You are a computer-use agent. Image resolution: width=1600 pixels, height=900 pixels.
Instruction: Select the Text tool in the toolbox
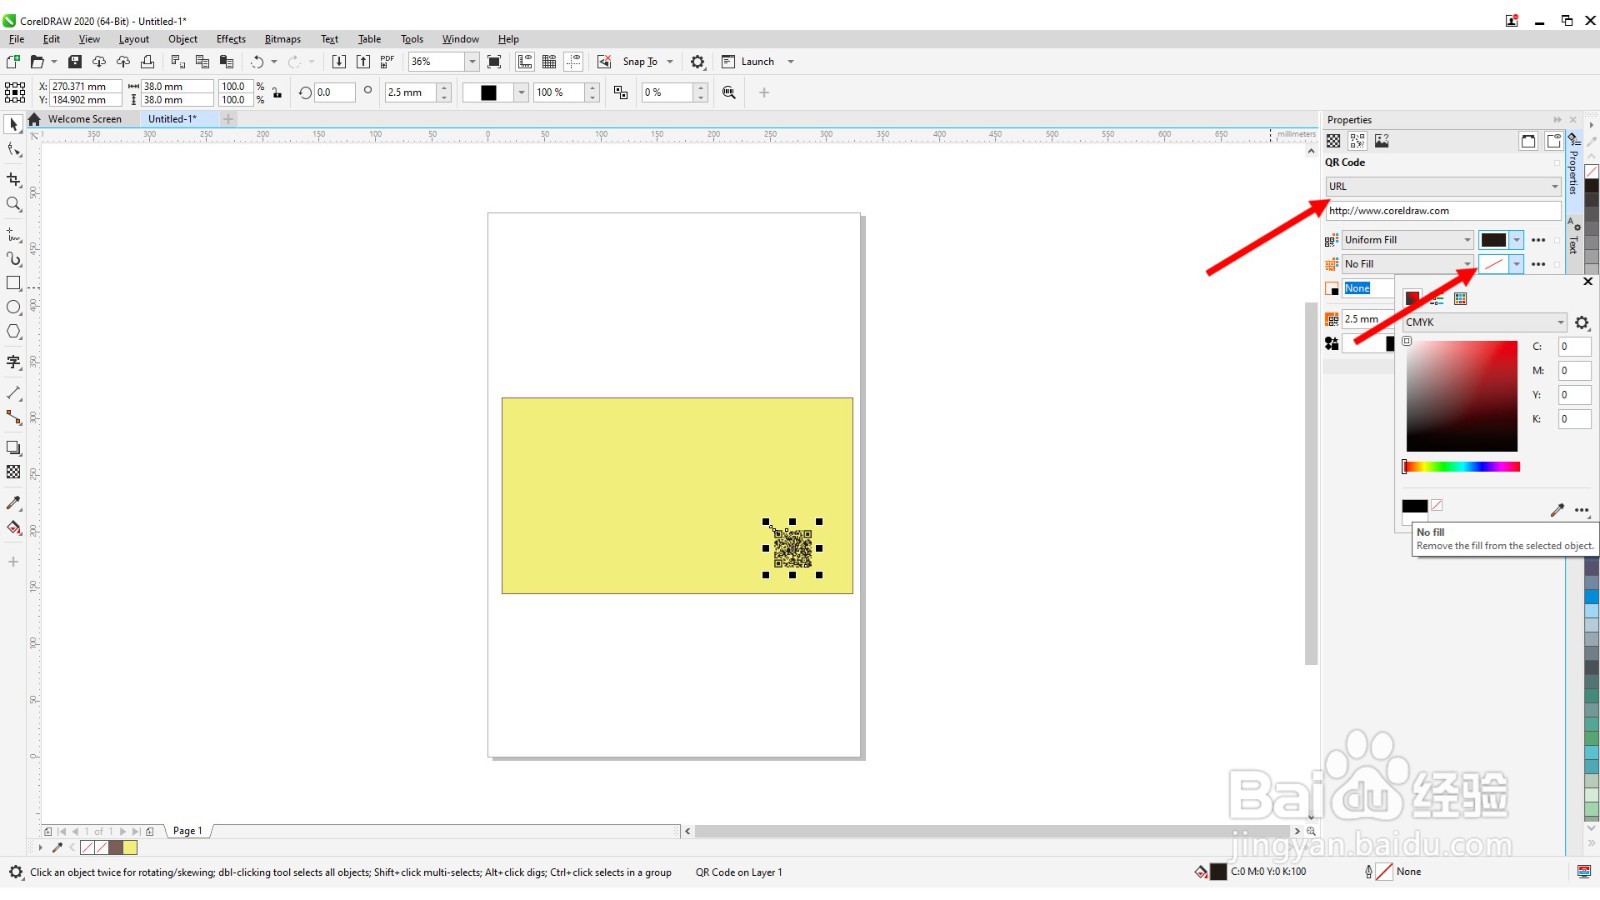tap(14, 362)
